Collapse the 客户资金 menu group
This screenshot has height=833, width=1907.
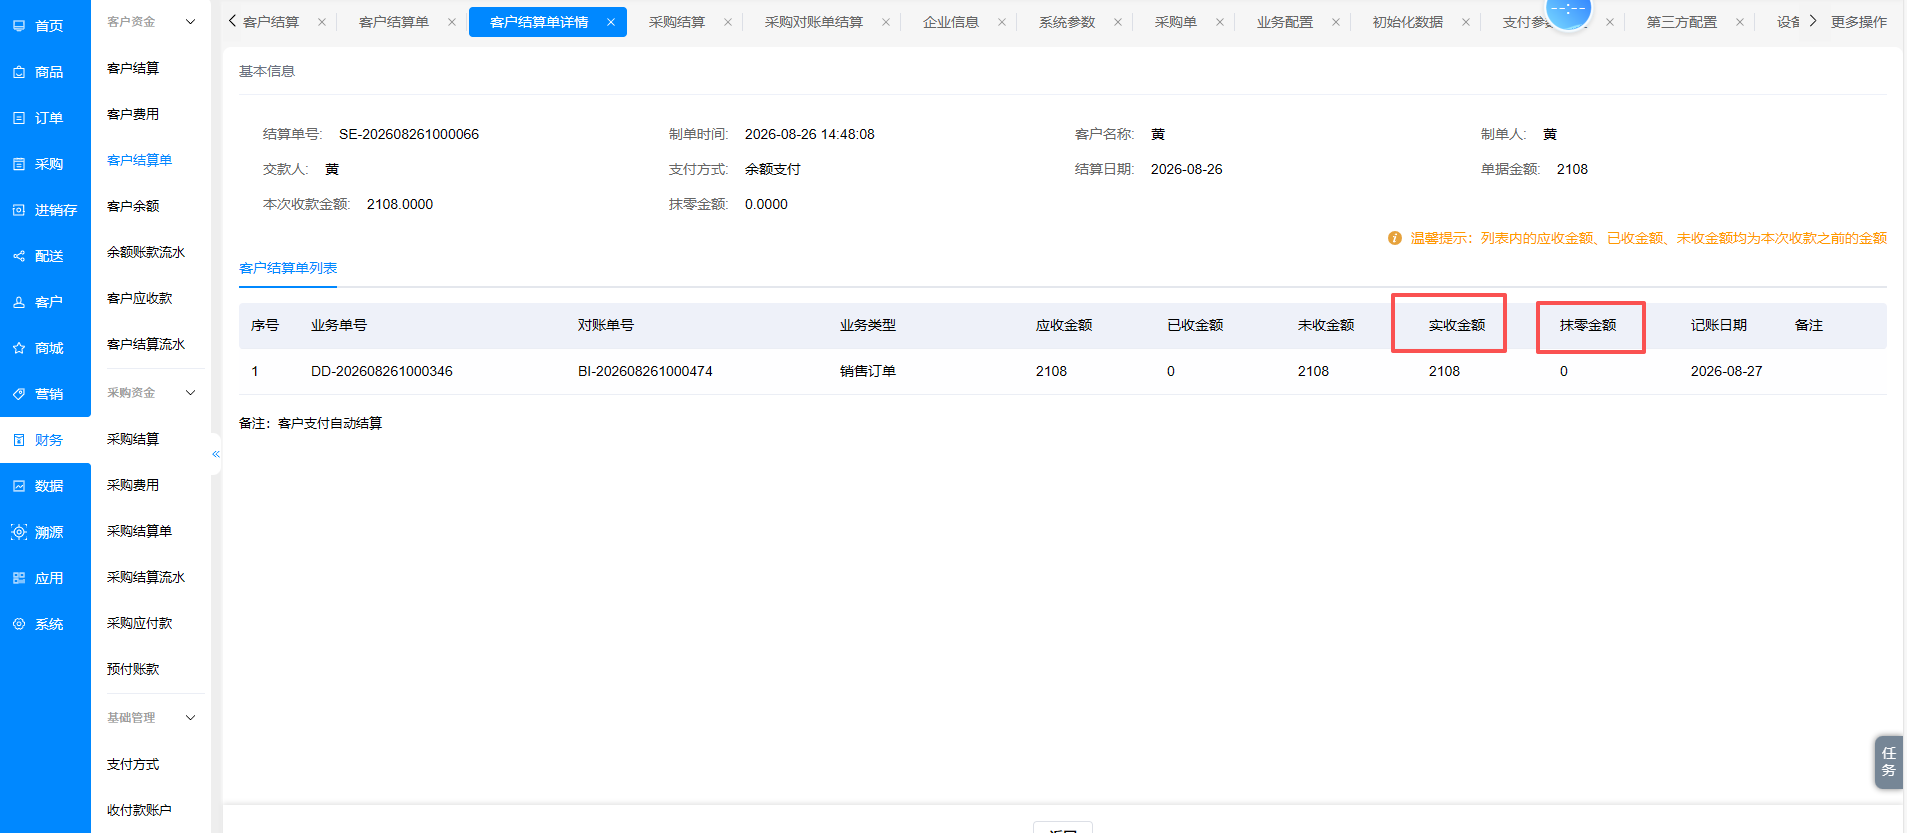point(191,21)
